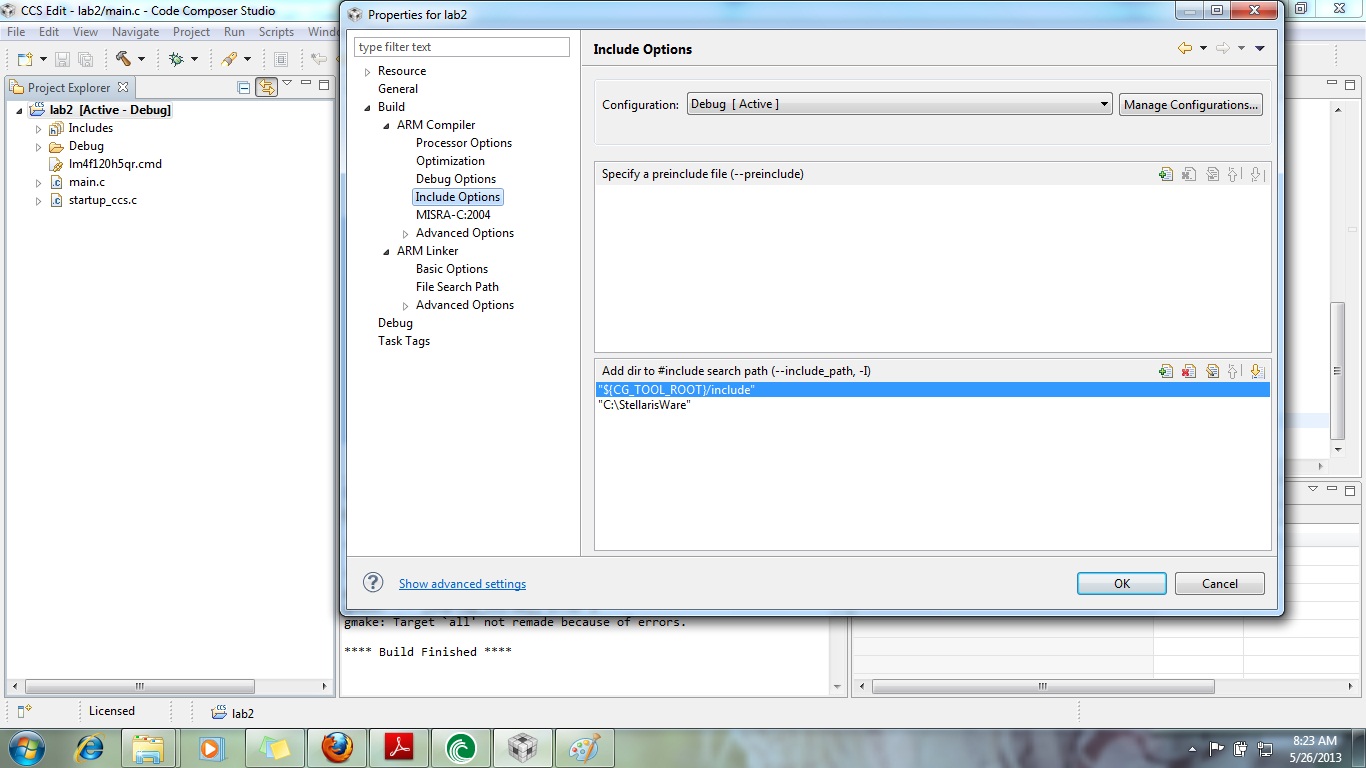Click the Save toolbar icon
This screenshot has height=768, width=1366.
tap(62, 59)
